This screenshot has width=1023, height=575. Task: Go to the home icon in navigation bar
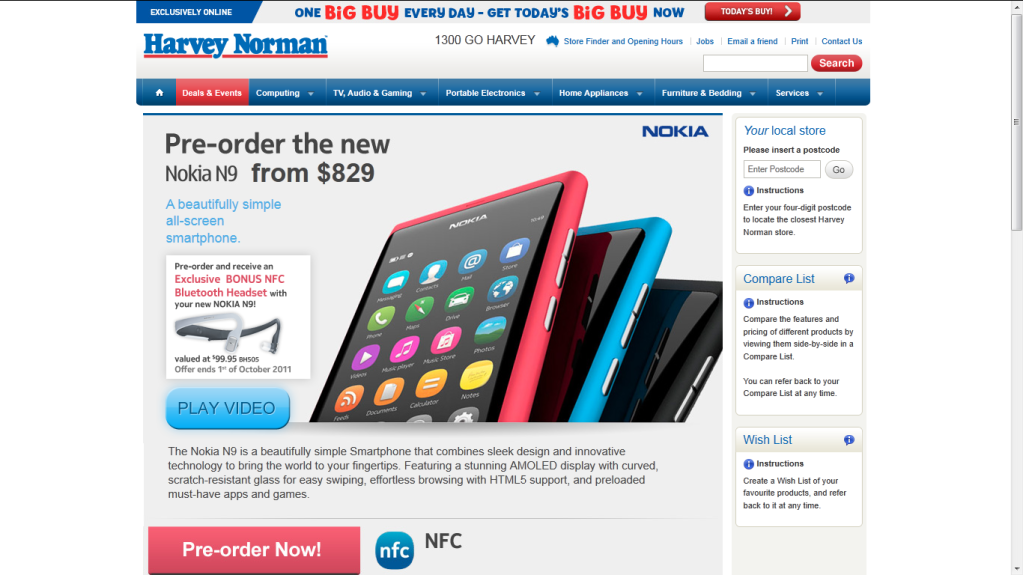(x=159, y=93)
